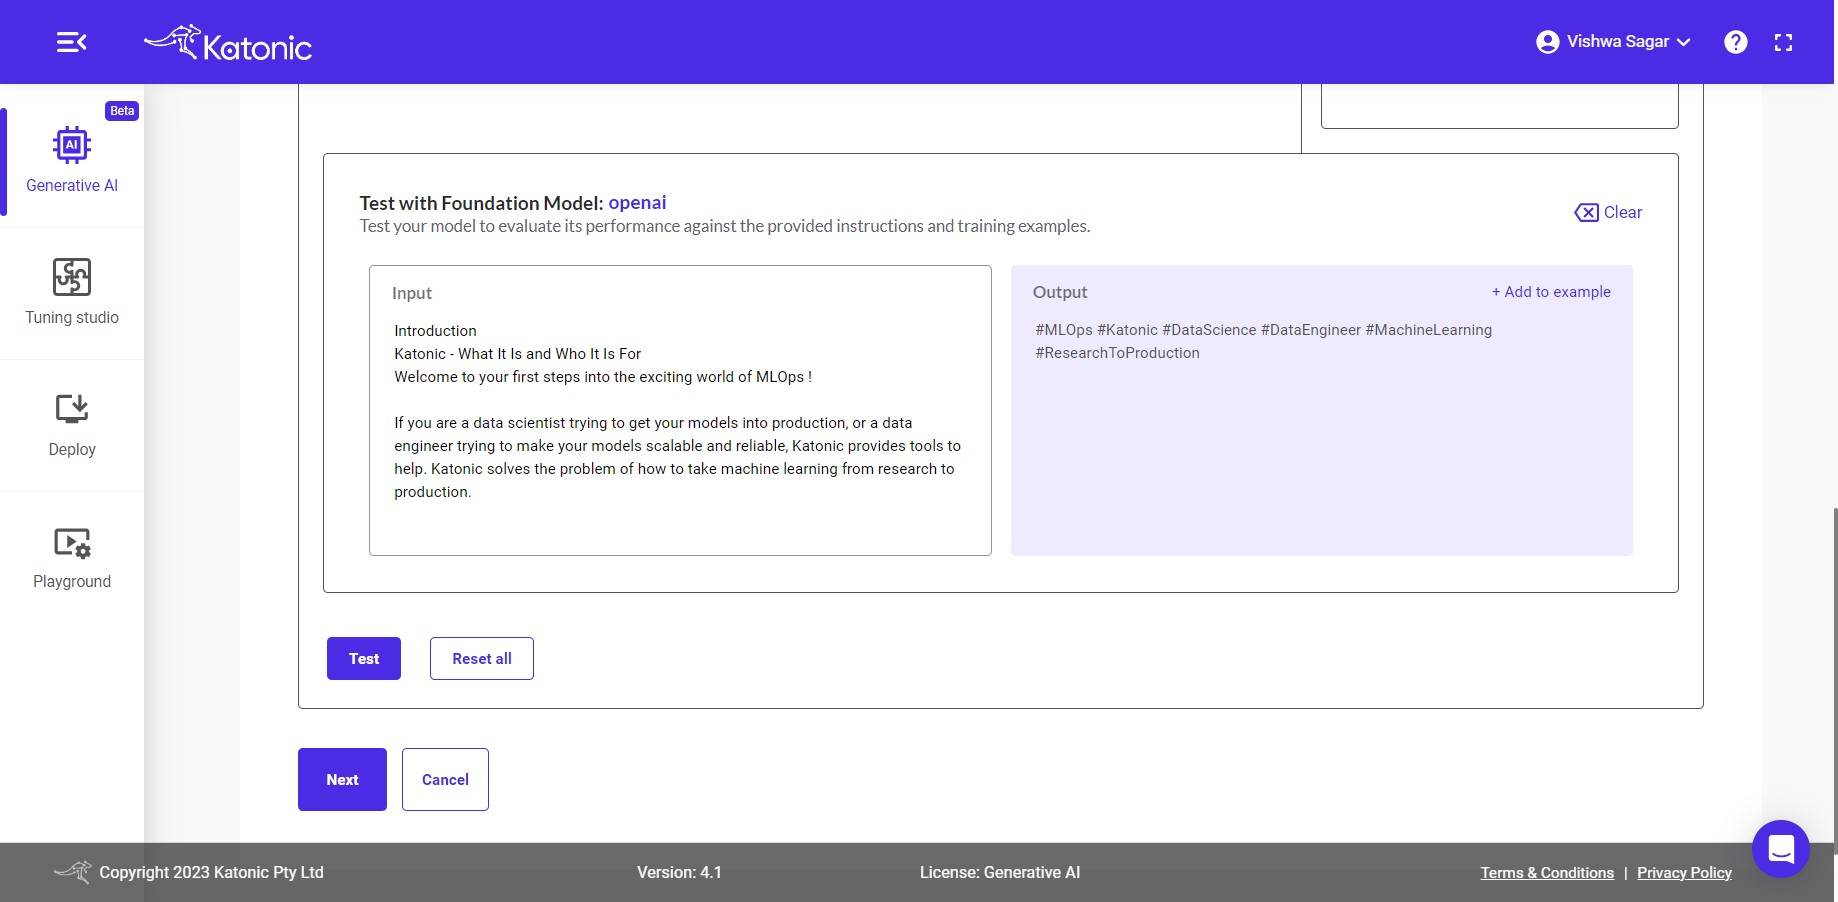Click the openai foundation model link
Image resolution: width=1838 pixels, height=902 pixels.
[637, 203]
